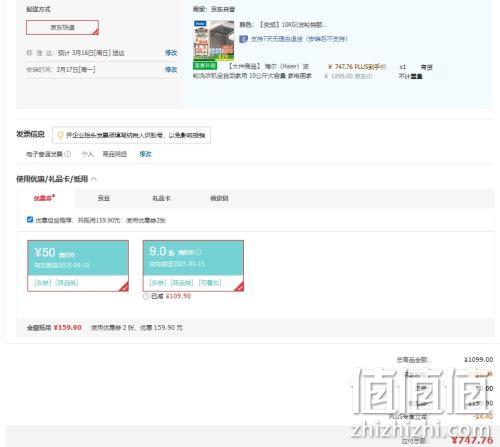The width and height of the screenshot is (500, 447).
Task: Click the green 国家补贴 subsidy tag
Action: tap(205, 66)
